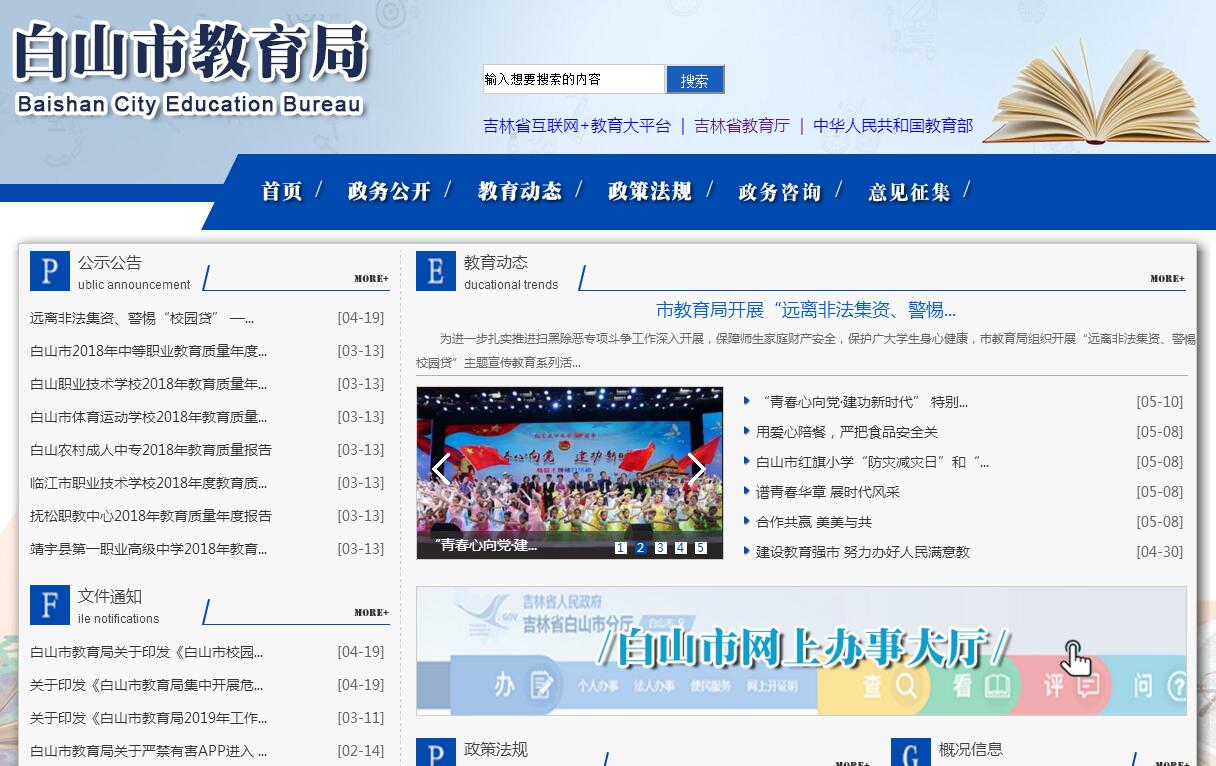Switch to carousel slide 3
The height and width of the screenshot is (766, 1216).
(660, 548)
